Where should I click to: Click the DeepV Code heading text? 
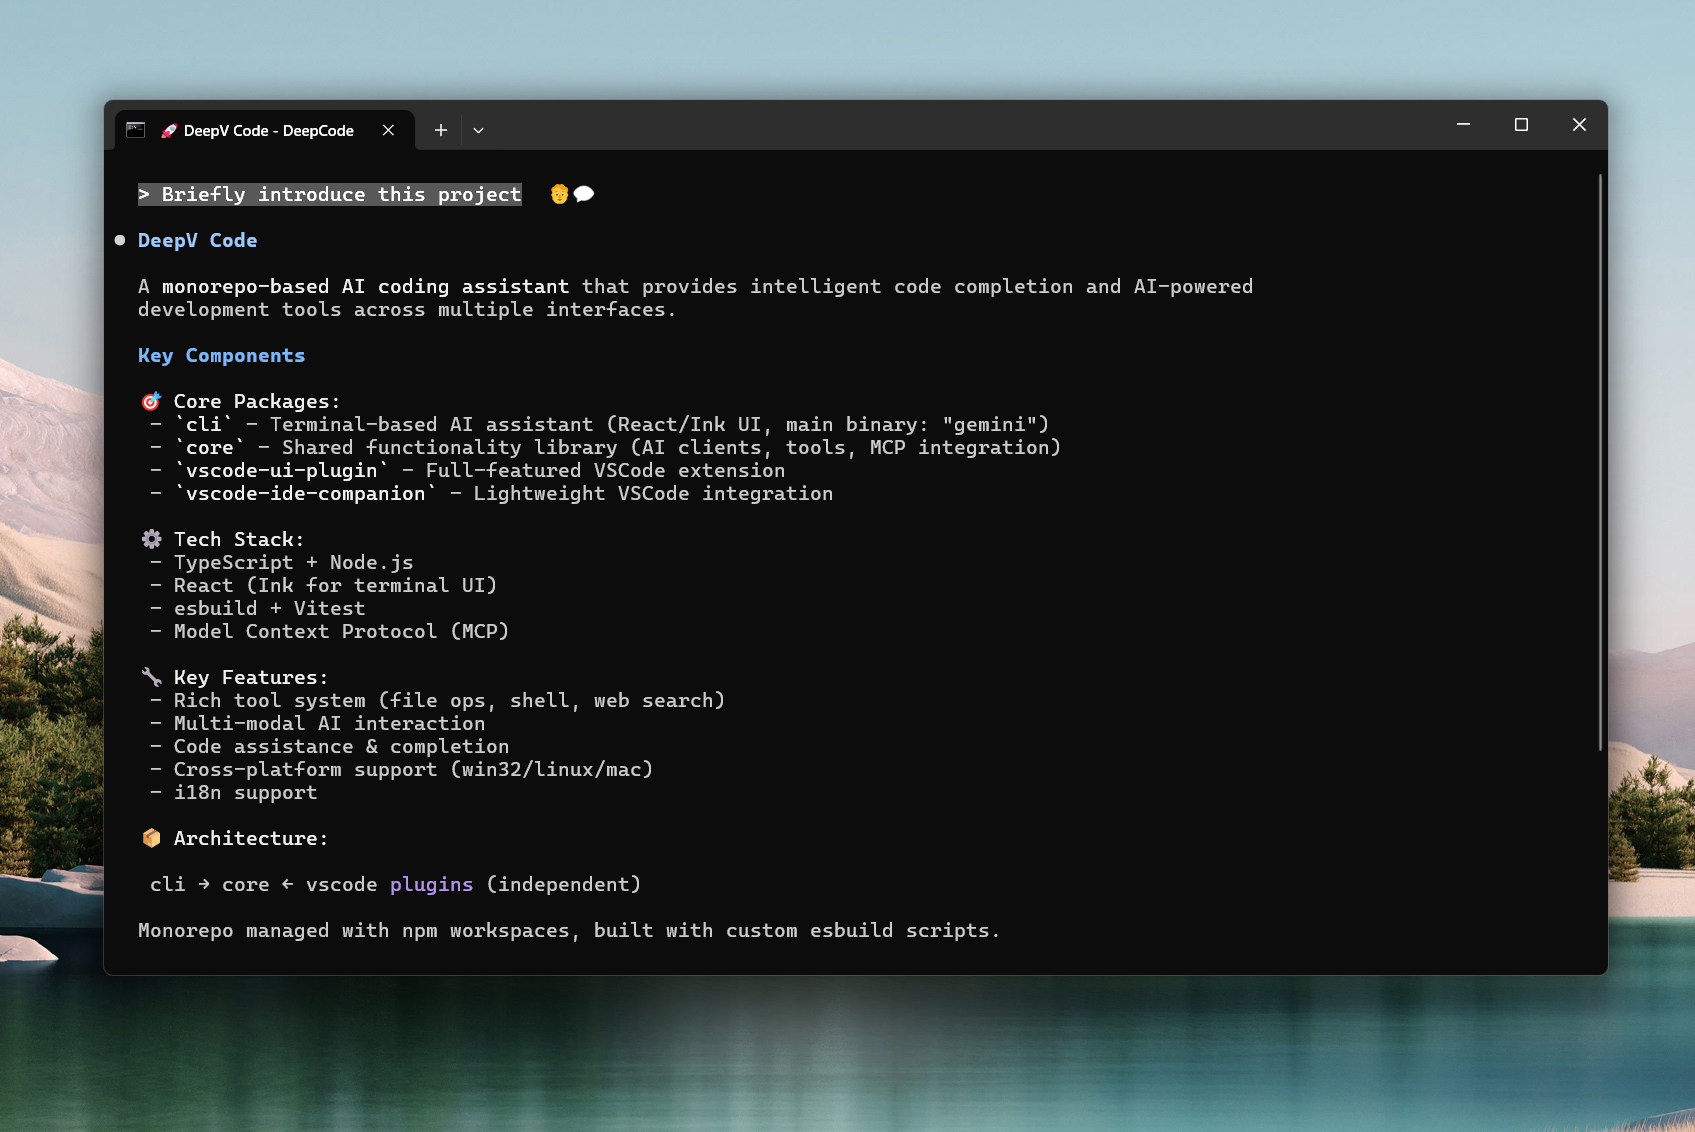[197, 240]
